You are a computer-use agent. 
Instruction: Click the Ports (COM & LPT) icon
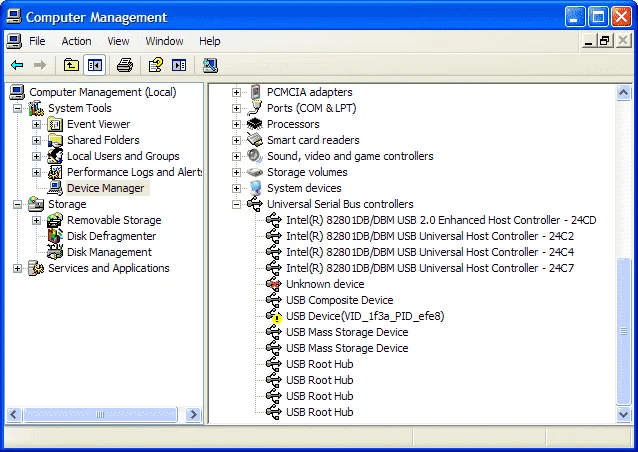click(x=255, y=108)
